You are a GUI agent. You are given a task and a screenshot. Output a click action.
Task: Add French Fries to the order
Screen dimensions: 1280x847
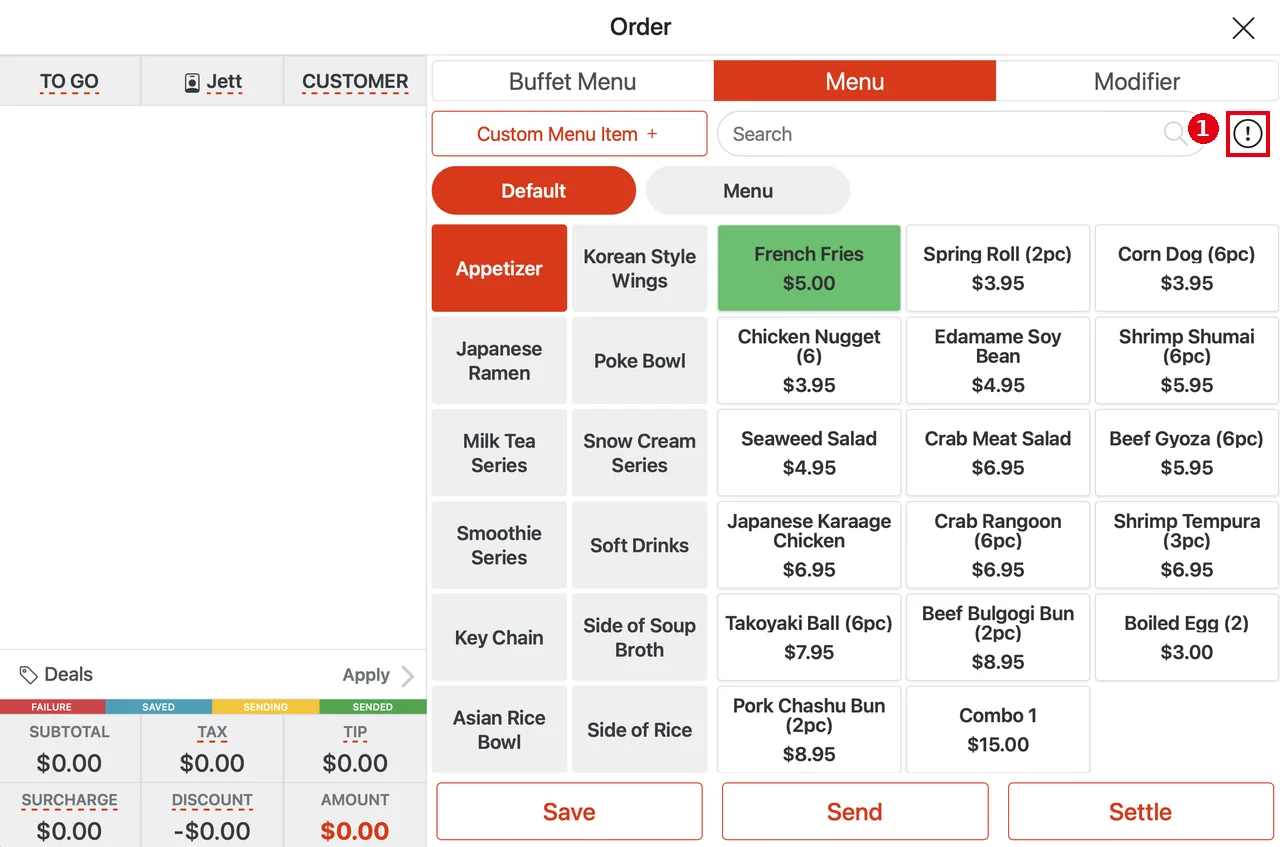click(x=809, y=268)
